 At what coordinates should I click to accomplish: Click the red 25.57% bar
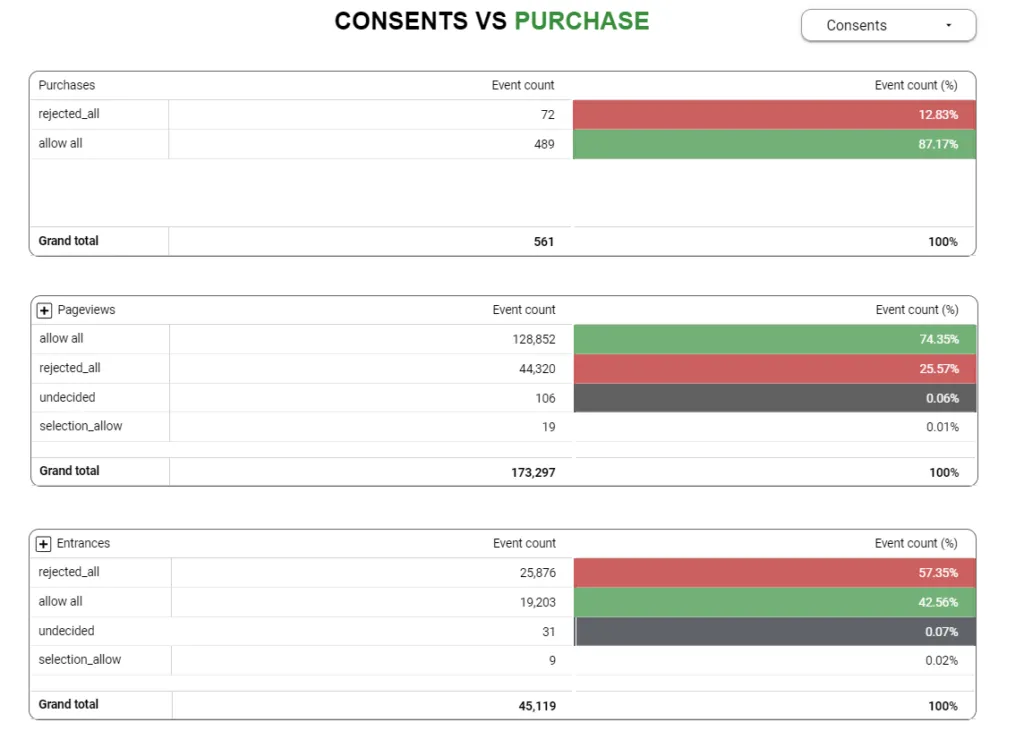(775, 369)
